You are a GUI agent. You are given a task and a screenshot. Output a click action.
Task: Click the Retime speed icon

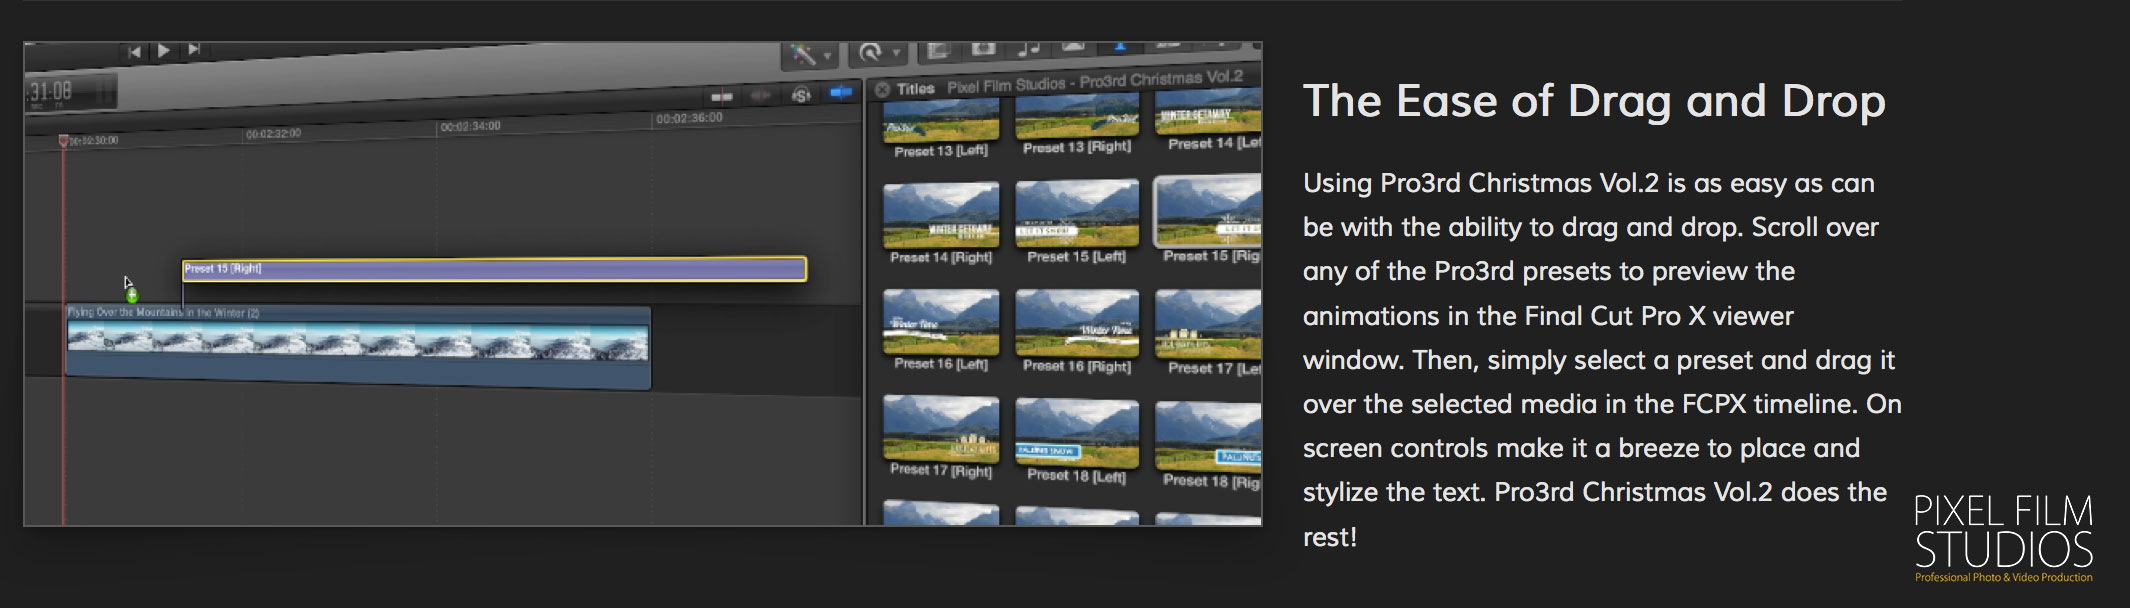click(871, 53)
